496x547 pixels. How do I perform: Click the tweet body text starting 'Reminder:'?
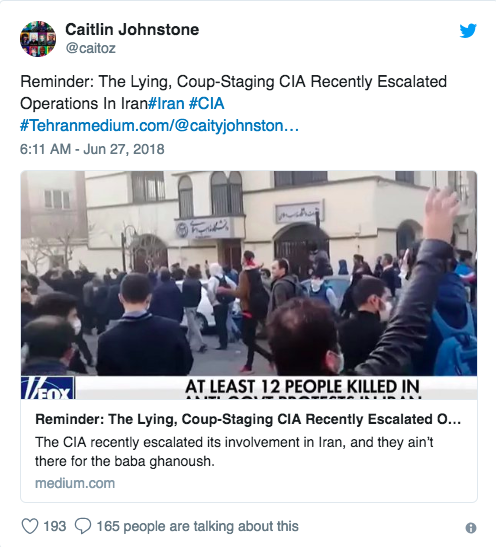tap(233, 92)
